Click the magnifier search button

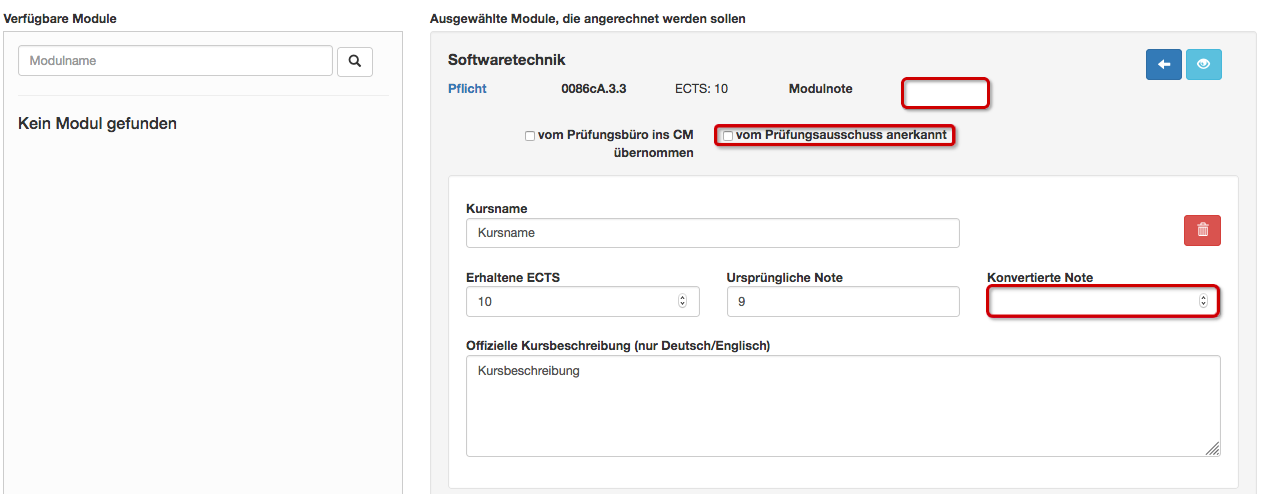355,61
